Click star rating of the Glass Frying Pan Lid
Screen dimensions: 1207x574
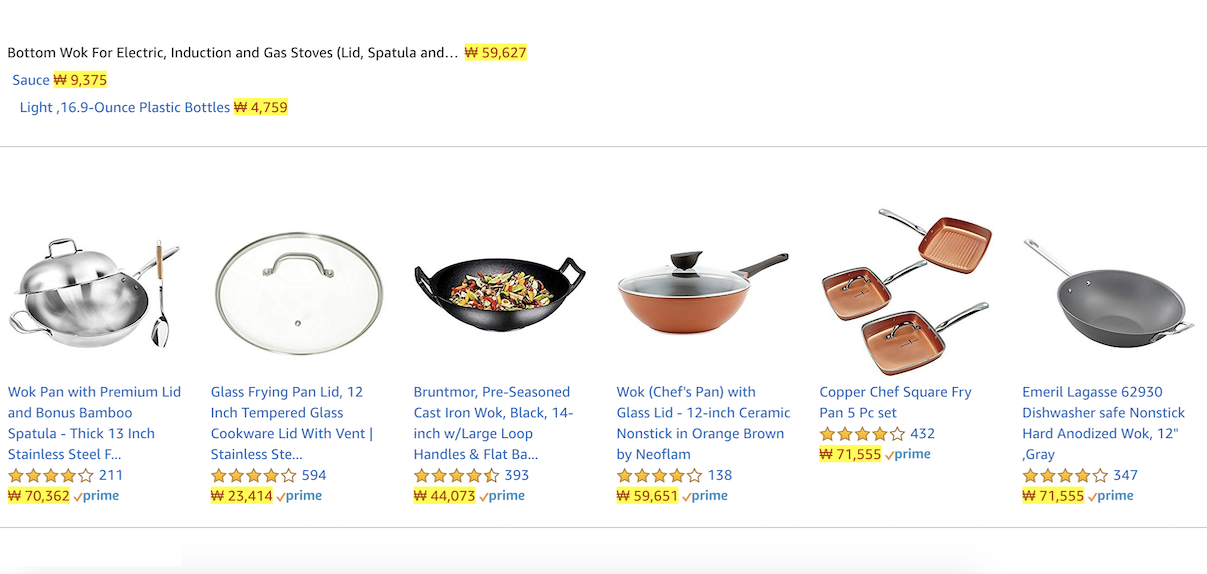[x=253, y=475]
